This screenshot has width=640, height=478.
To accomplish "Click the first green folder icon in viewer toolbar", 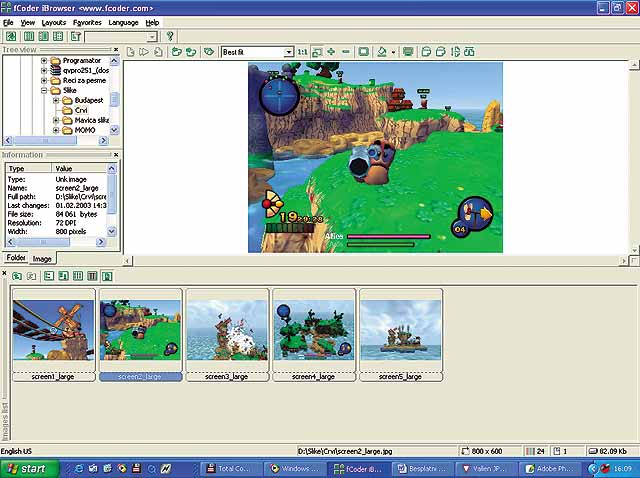I will tap(176, 52).
